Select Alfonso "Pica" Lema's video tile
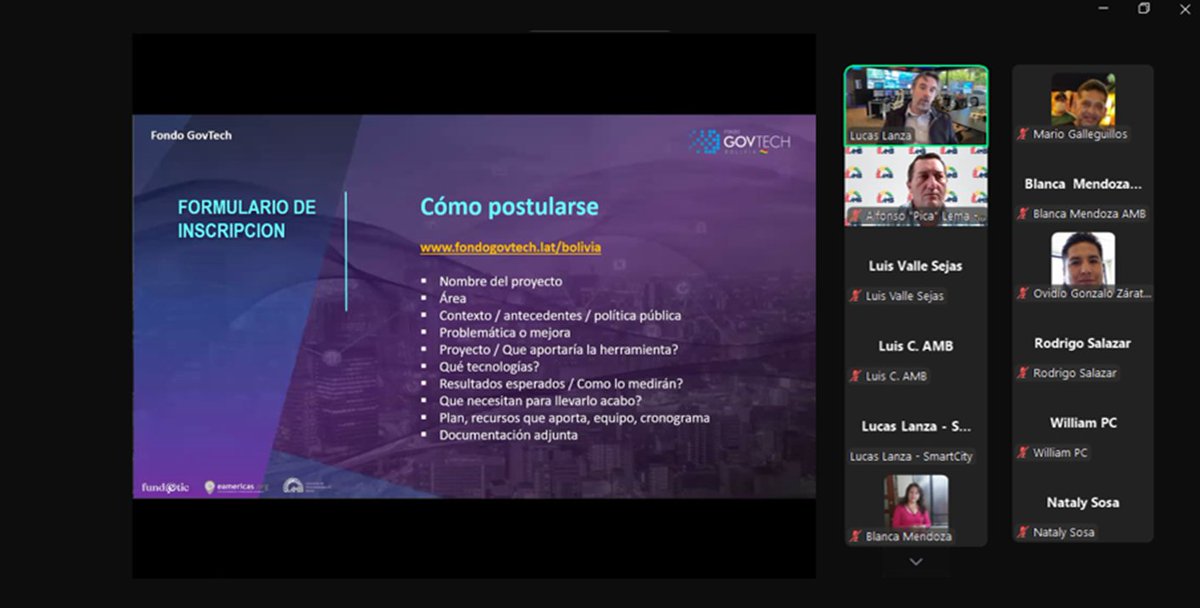1200x608 pixels. (x=916, y=187)
